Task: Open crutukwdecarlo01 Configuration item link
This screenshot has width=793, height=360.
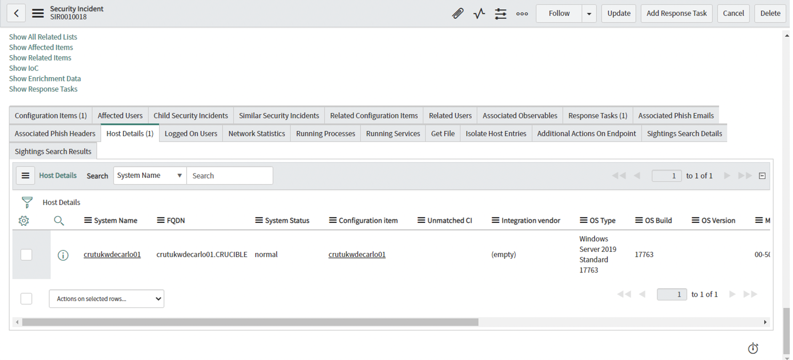Action: (x=357, y=255)
